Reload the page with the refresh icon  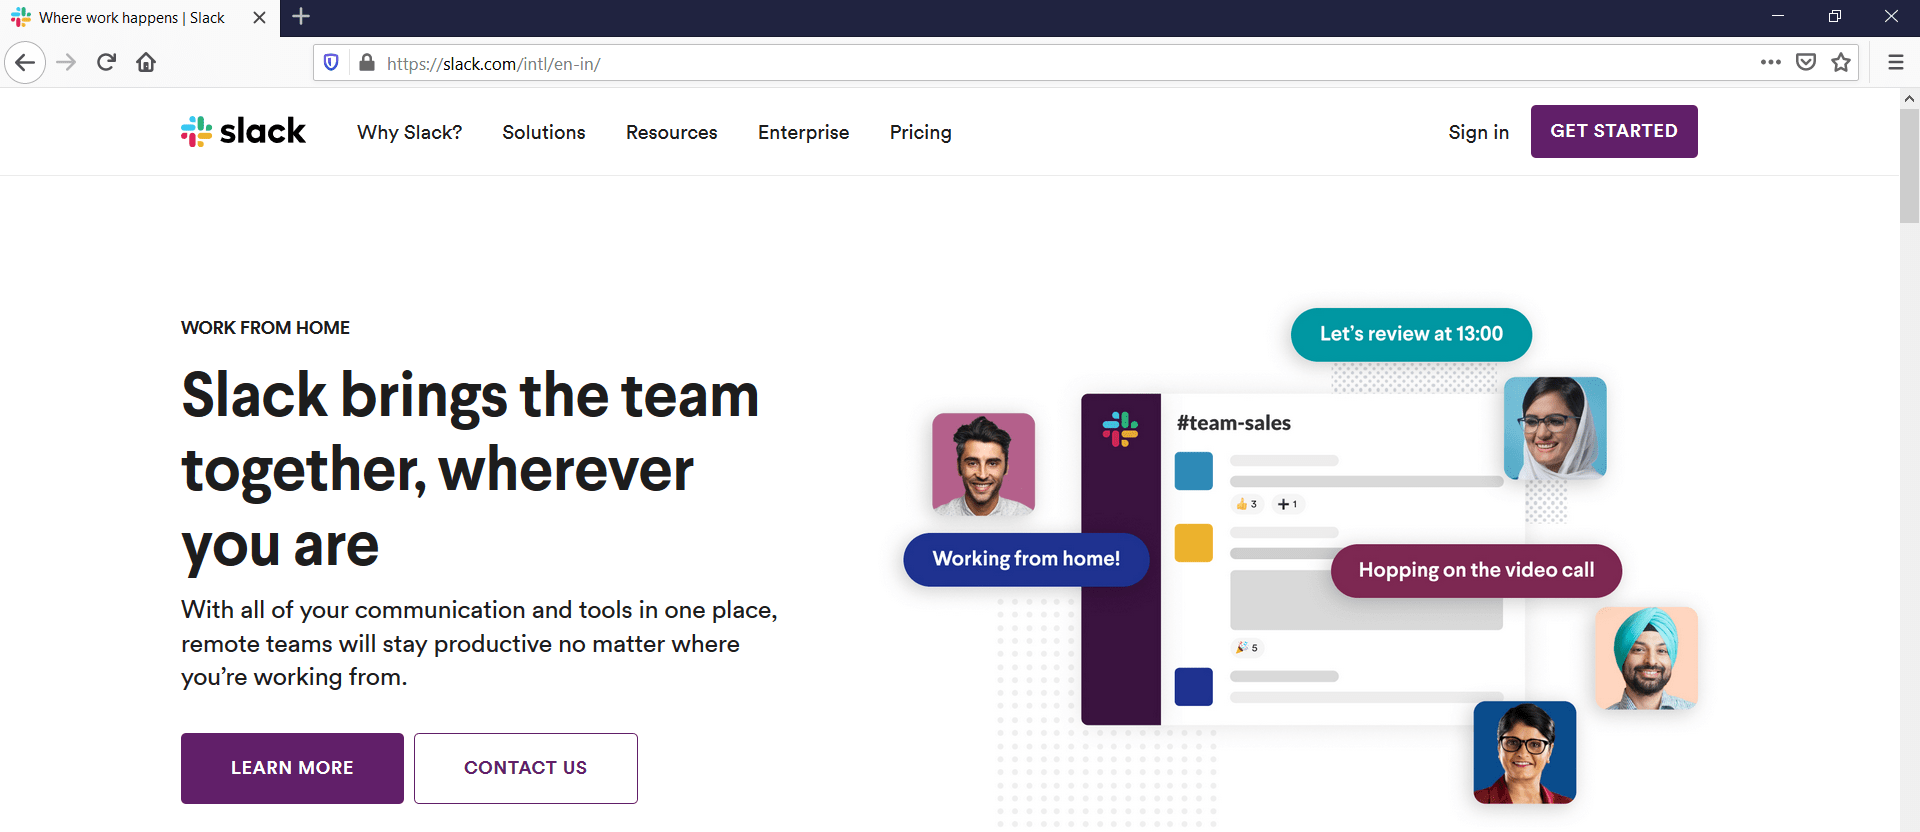pos(106,63)
